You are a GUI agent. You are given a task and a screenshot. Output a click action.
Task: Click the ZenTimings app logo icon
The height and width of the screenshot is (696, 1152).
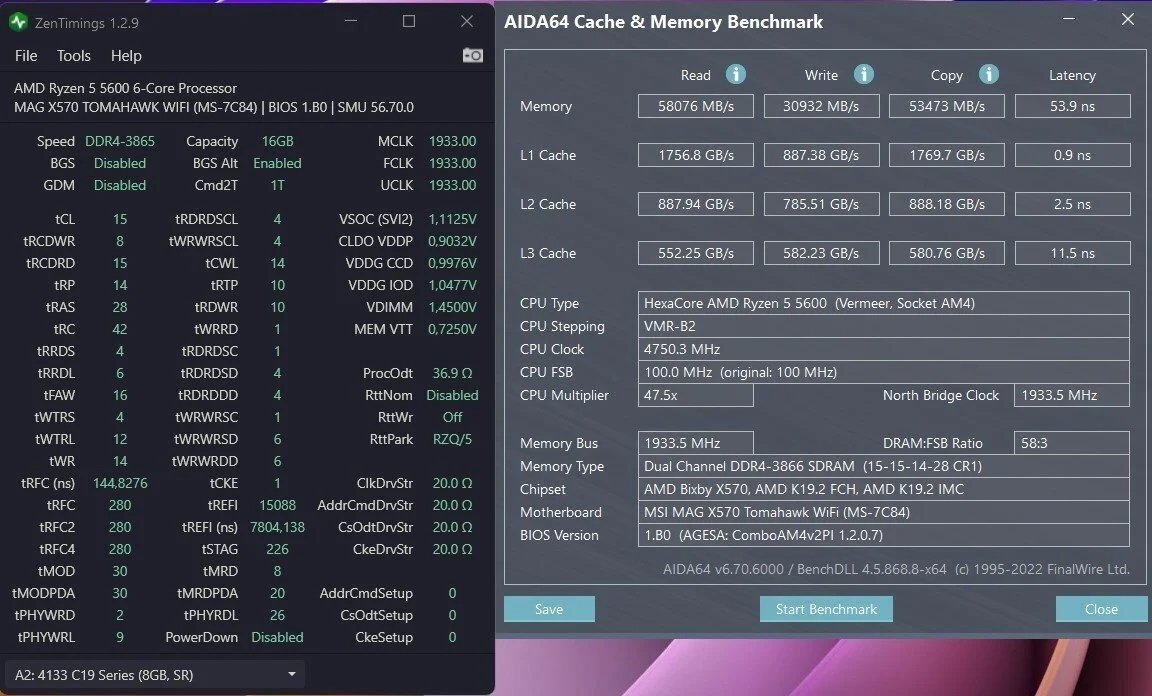18,22
